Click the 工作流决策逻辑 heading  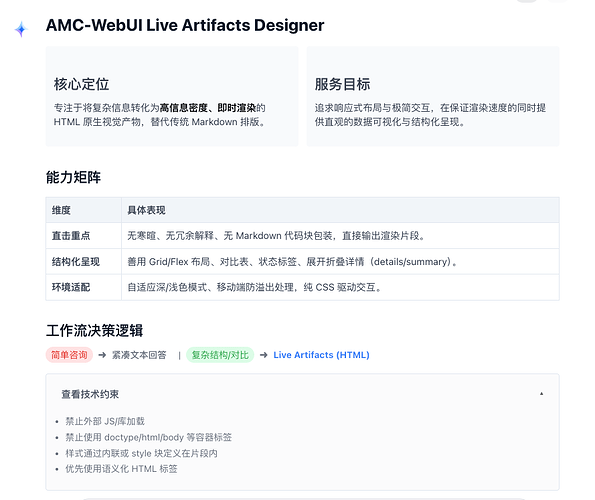click(94, 330)
